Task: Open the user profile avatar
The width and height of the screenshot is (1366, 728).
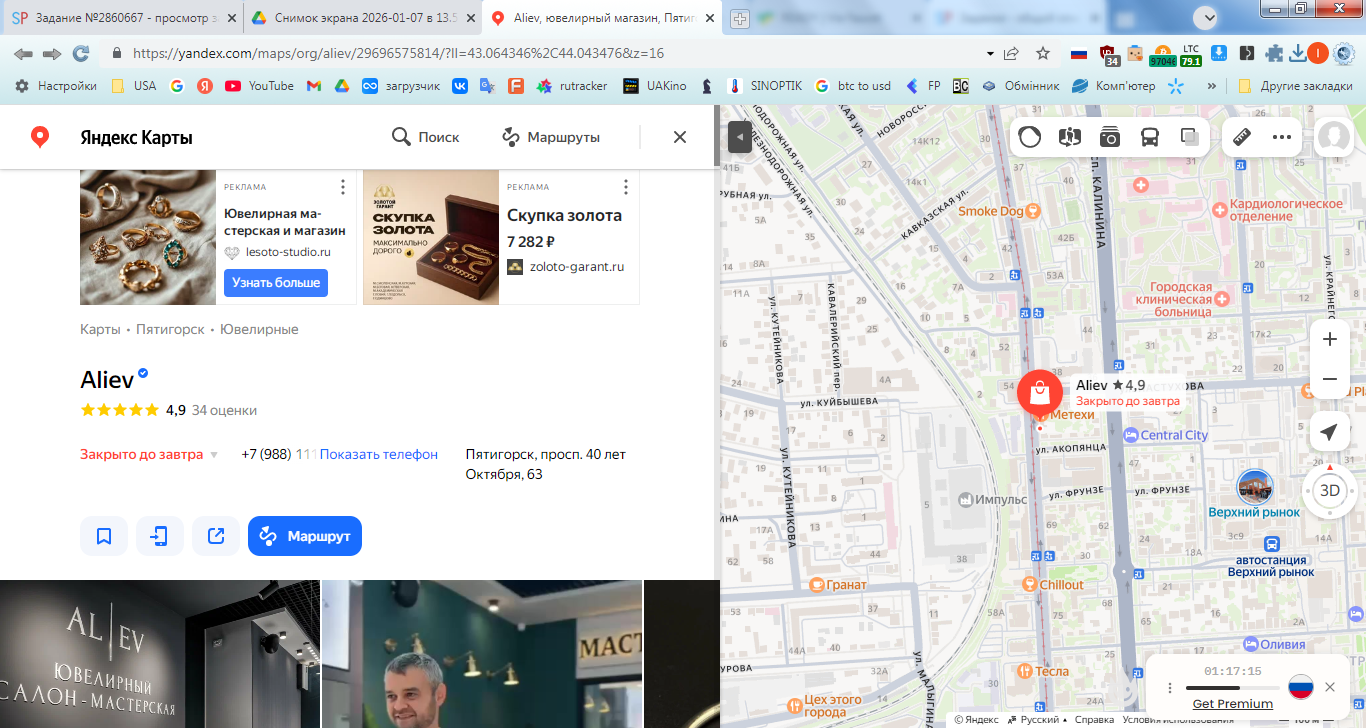Action: pos(1333,137)
